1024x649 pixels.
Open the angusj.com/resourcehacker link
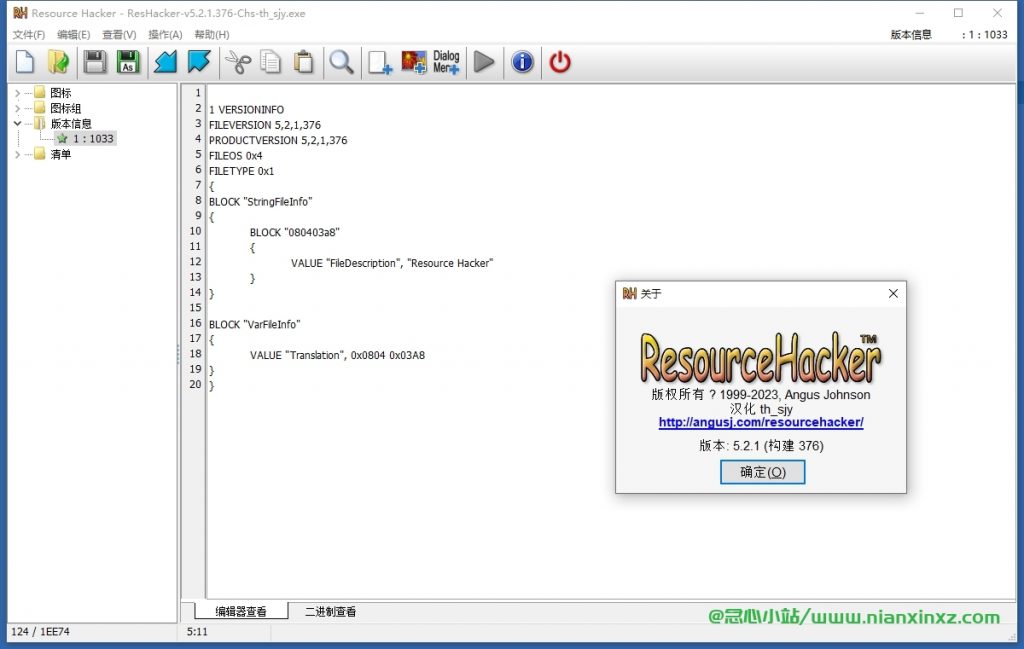(761, 422)
